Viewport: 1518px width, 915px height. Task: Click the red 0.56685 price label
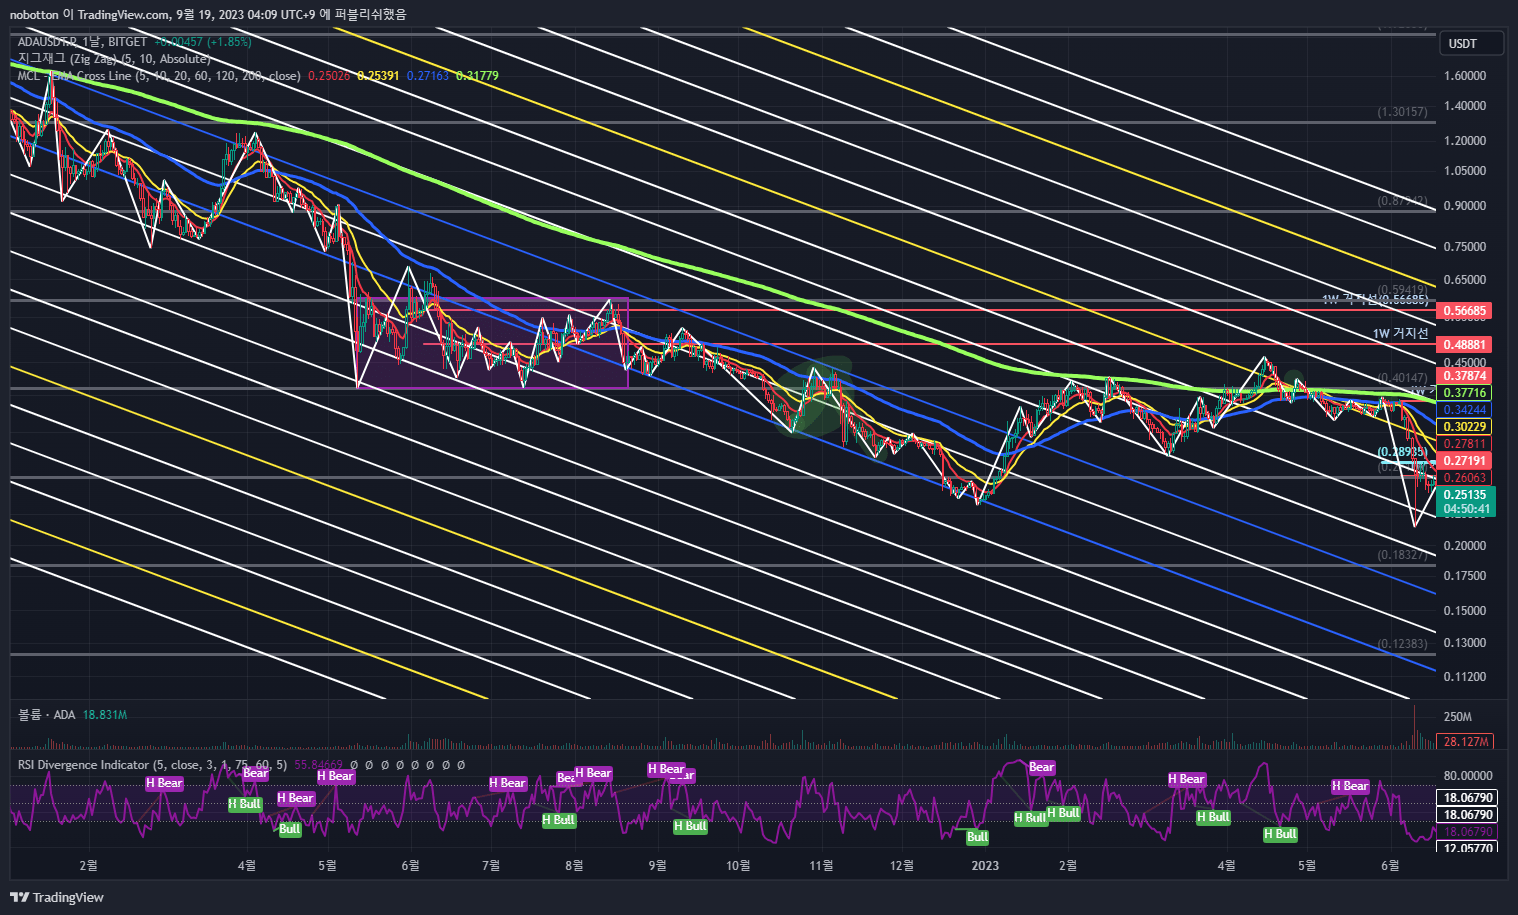tap(1464, 311)
